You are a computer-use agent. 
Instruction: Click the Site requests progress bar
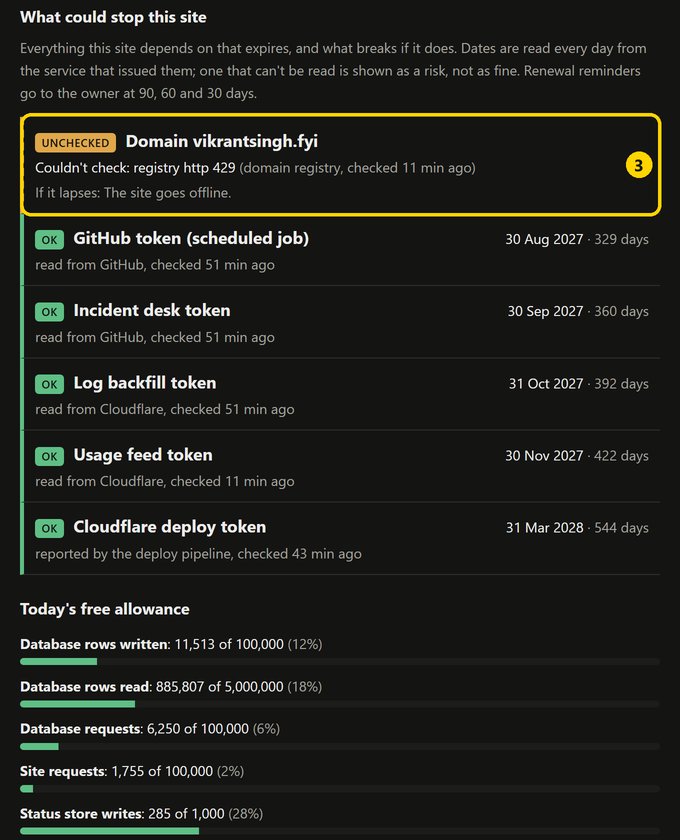pos(340,789)
